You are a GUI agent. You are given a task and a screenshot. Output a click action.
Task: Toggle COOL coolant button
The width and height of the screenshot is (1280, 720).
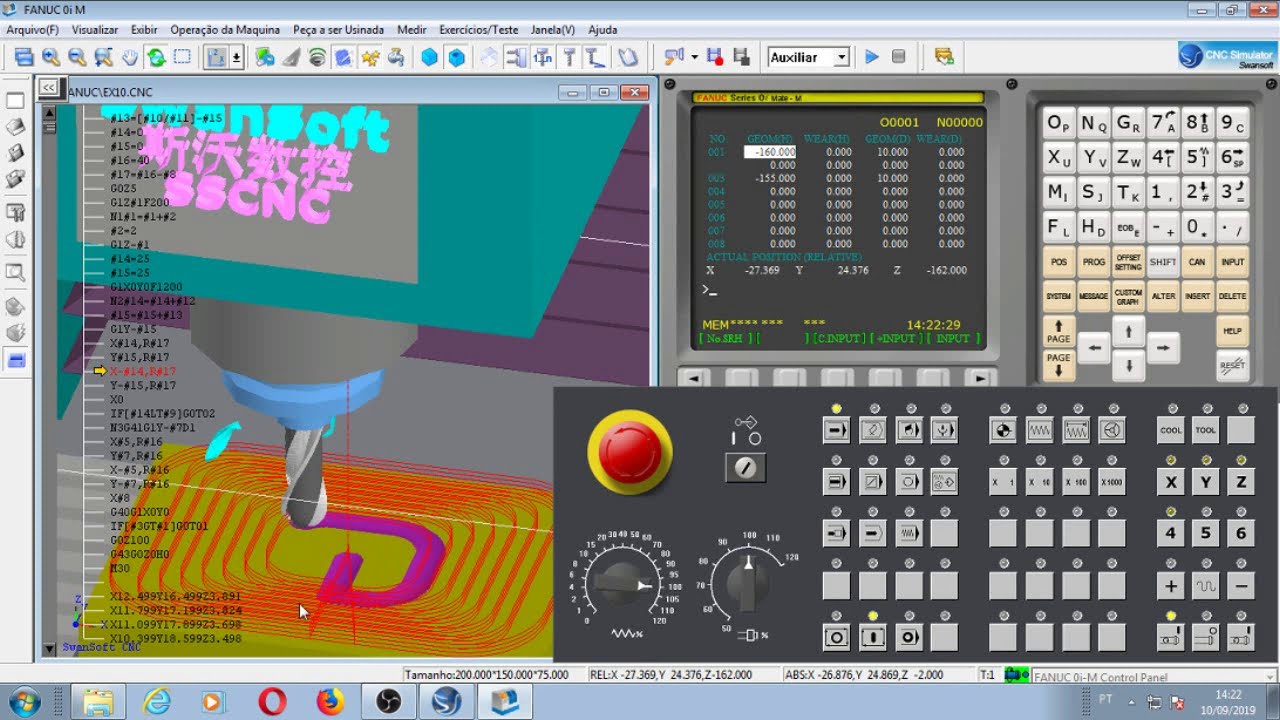pos(1170,431)
